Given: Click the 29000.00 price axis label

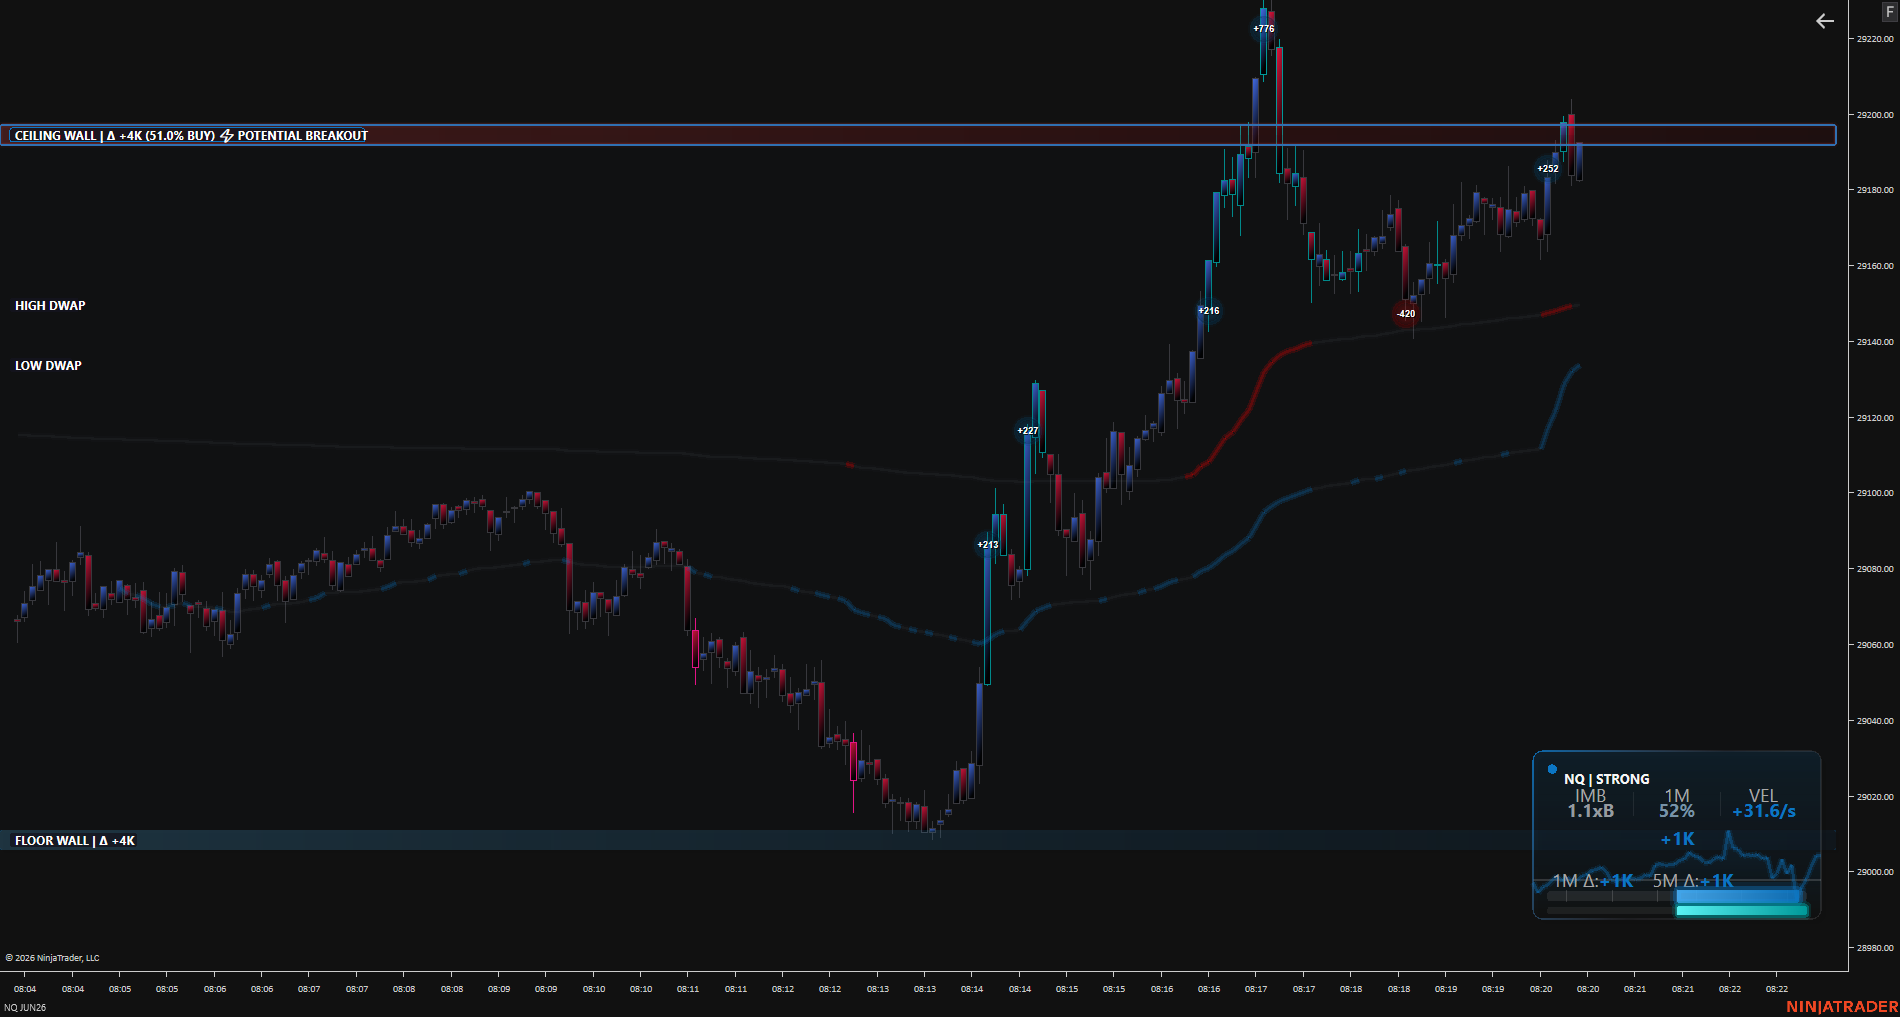Looking at the screenshot, I should (1875, 872).
